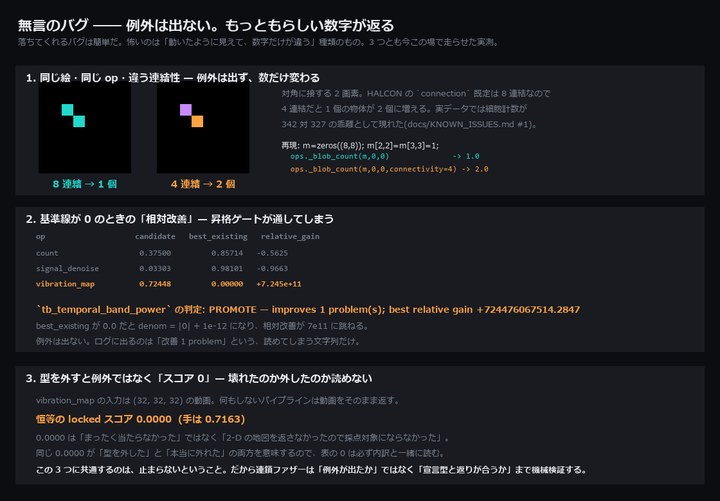Click the line explaining denom = |0| + 1e-12
The height and width of the screenshot is (501, 720).
202,326
